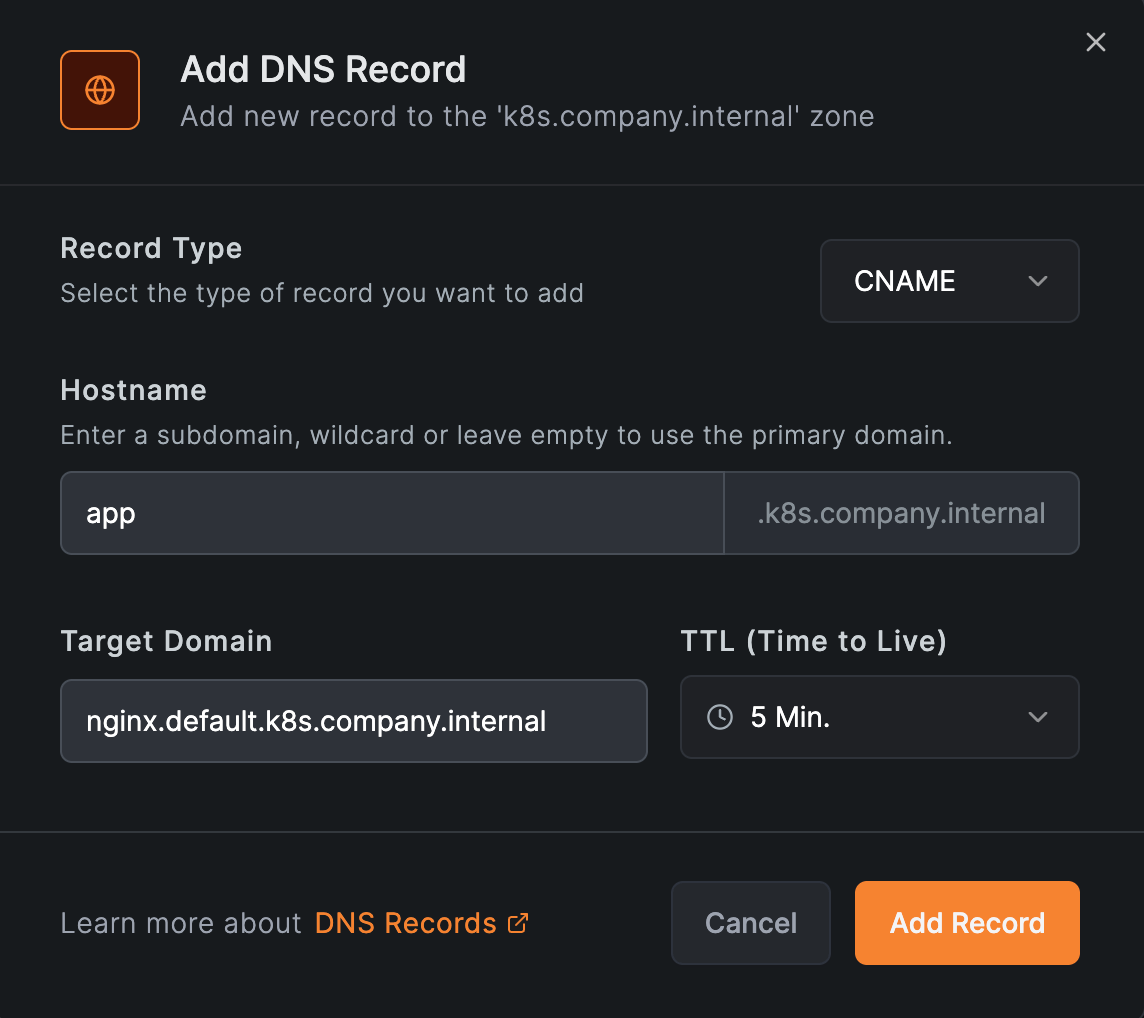The height and width of the screenshot is (1018, 1144).
Task: Edit the Target Domain input field
Action: pos(354,721)
